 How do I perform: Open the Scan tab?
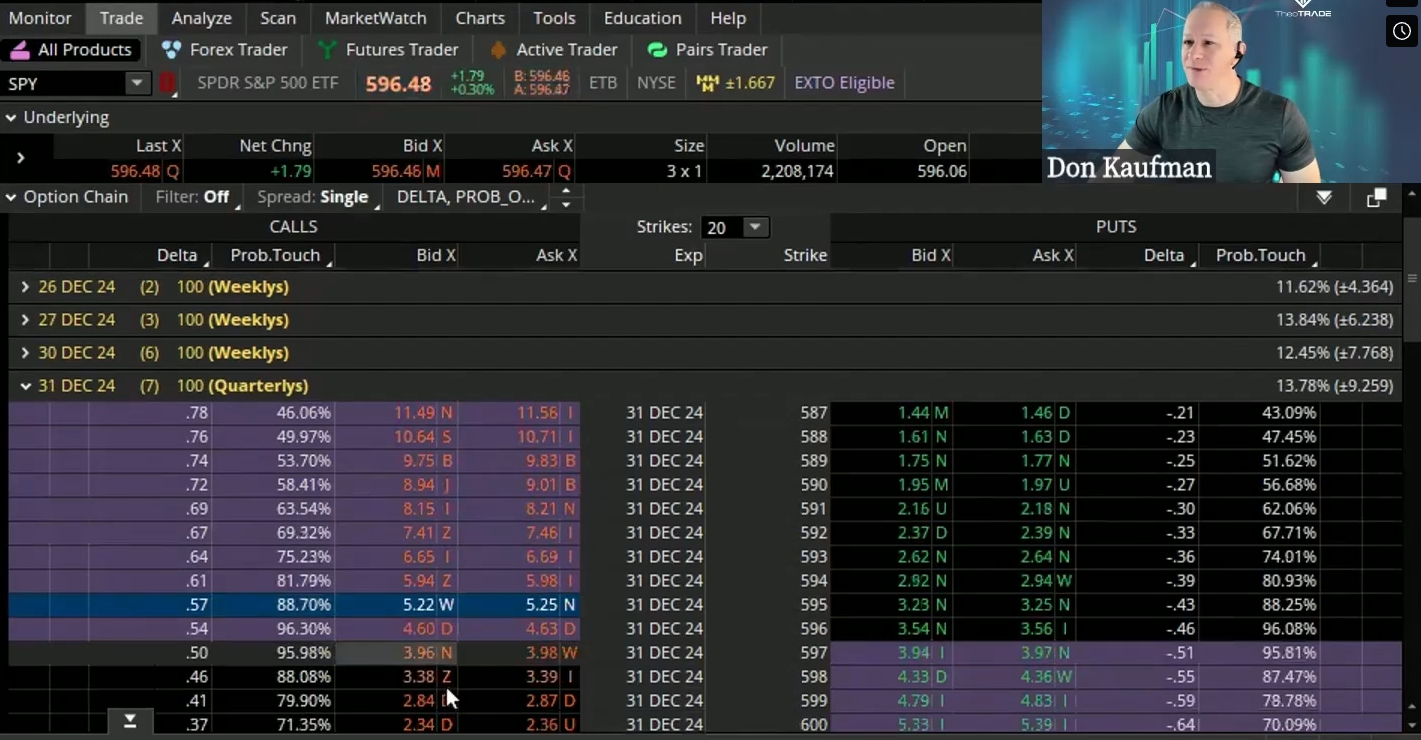click(278, 18)
